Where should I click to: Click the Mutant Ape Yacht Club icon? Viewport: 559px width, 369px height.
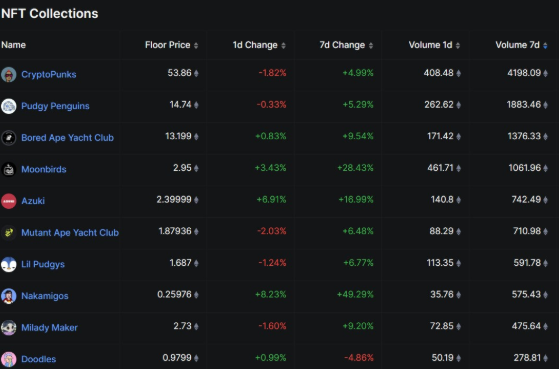click(x=9, y=232)
